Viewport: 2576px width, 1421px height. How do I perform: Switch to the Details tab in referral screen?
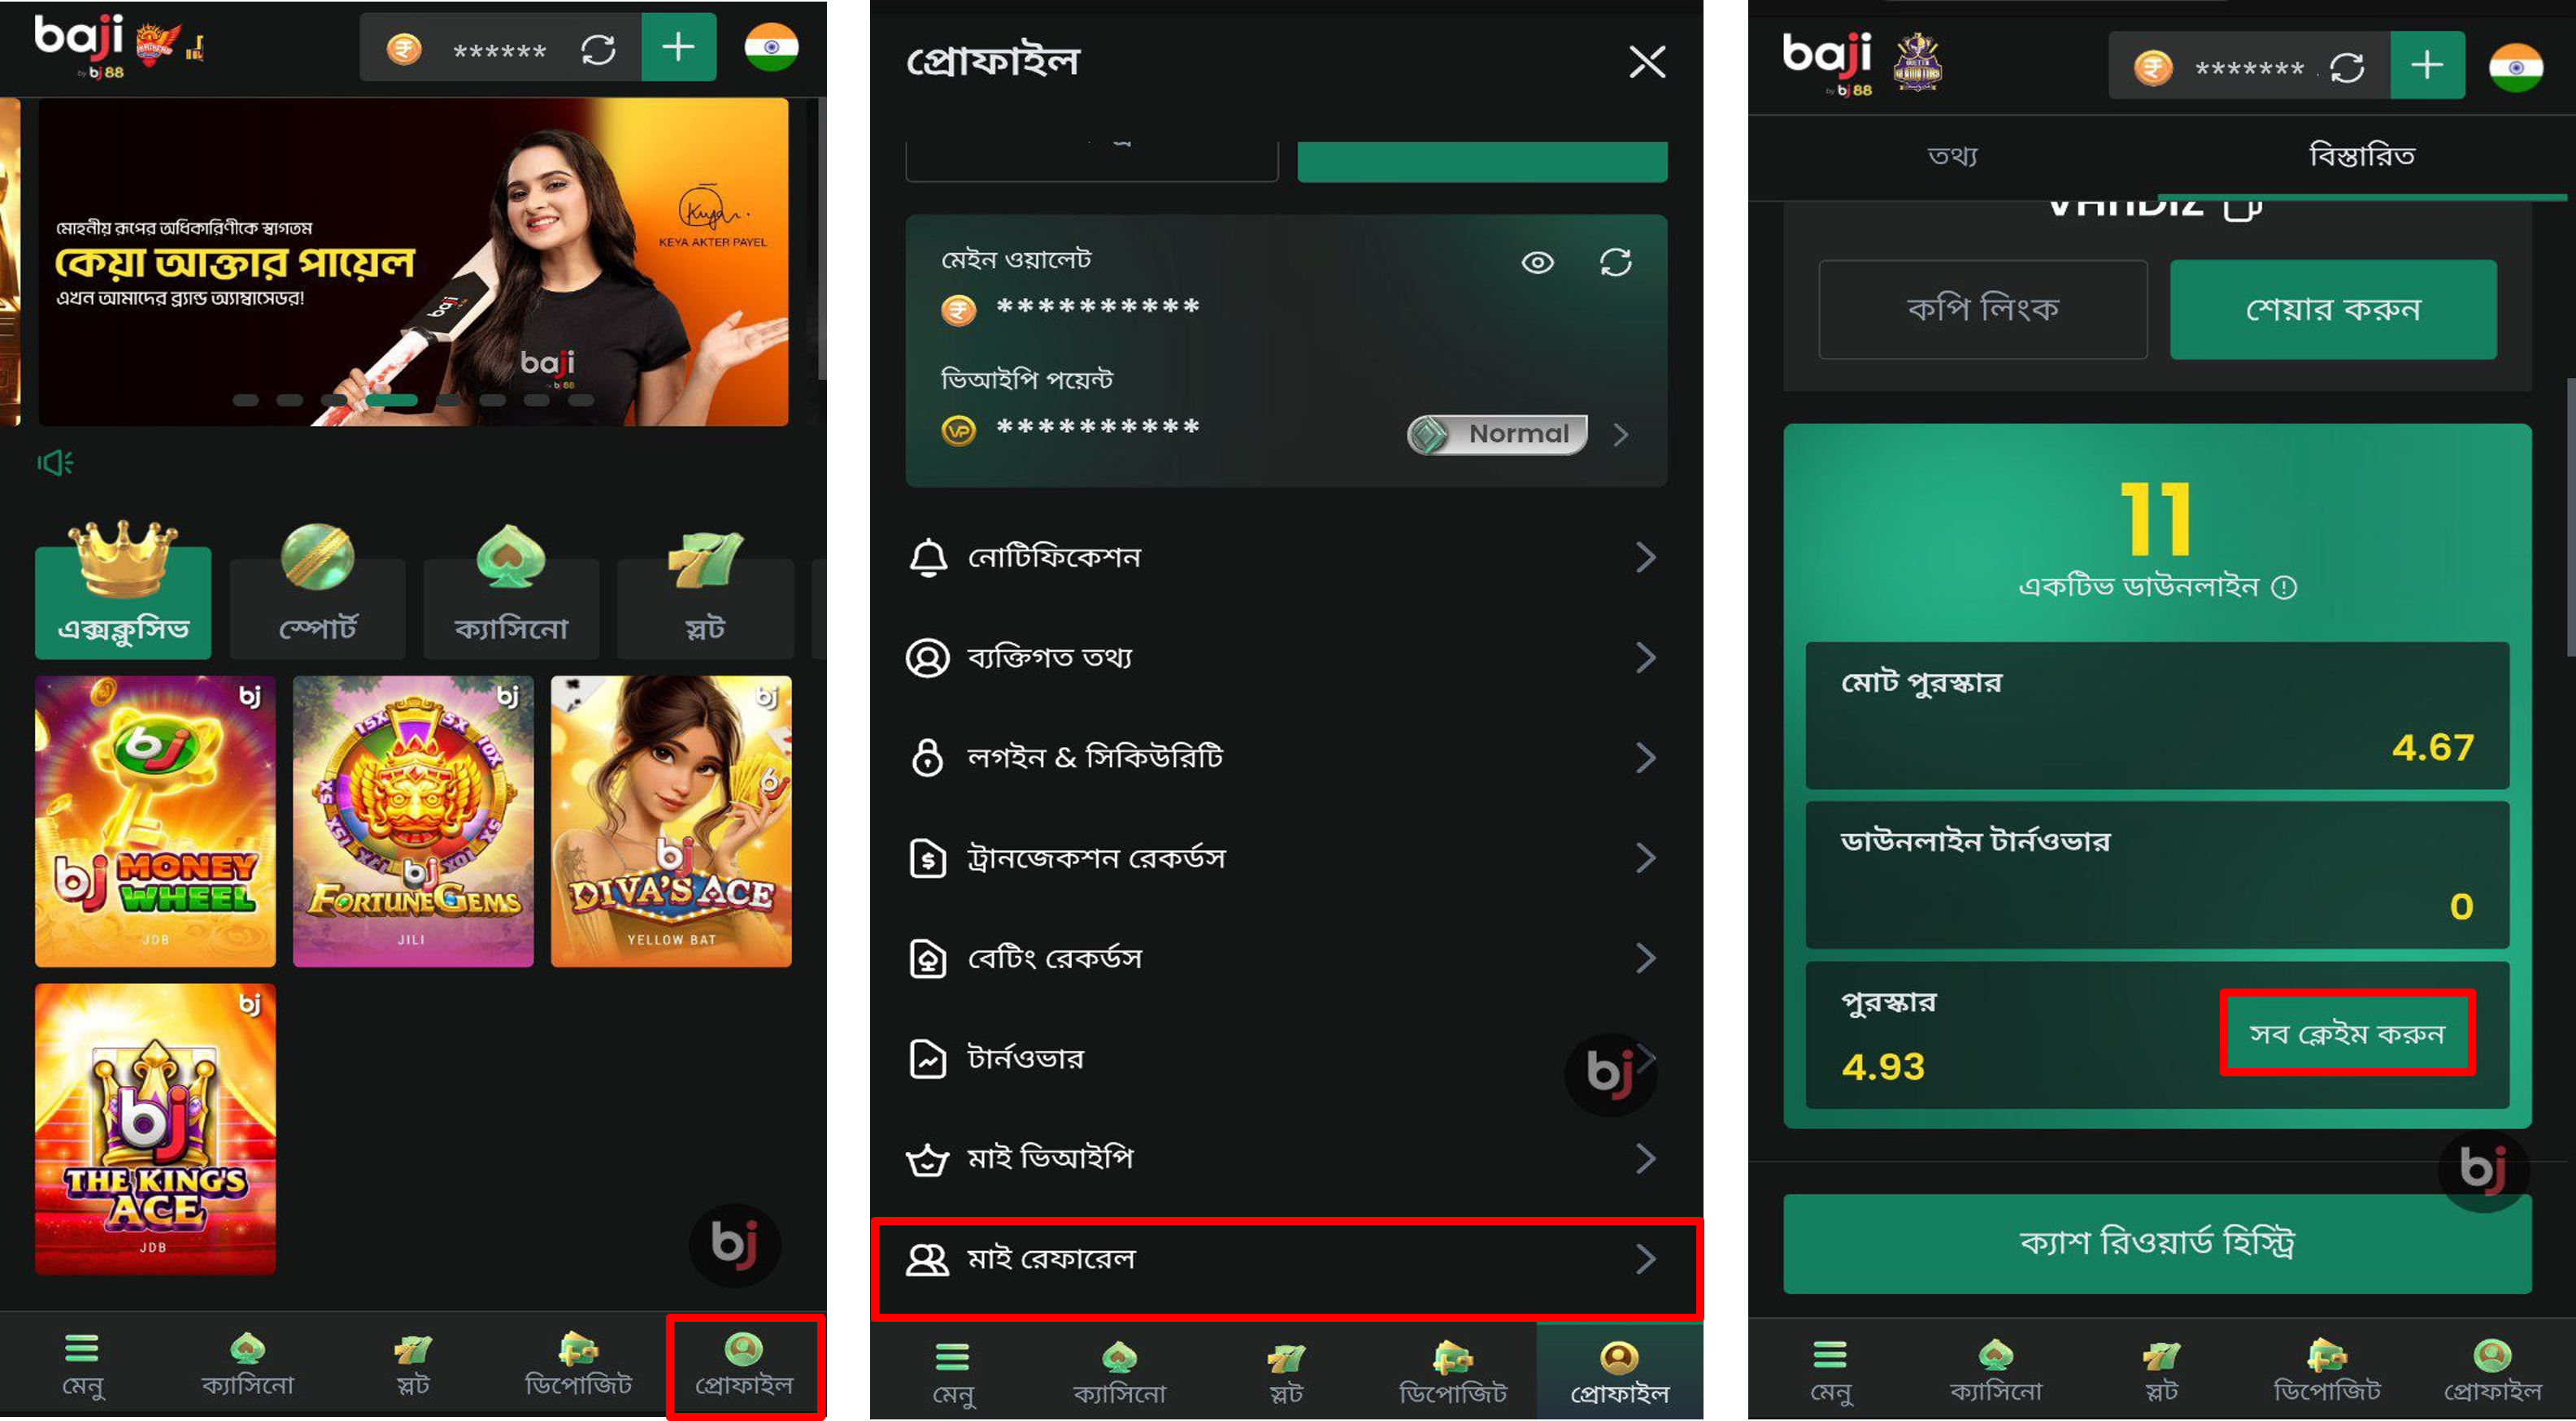(x=2362, y=155)
